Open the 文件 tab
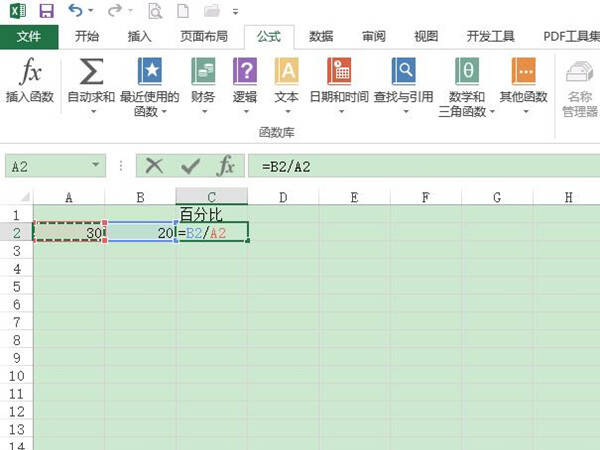Viewport: 600px width, 450px height. (29, 37)
